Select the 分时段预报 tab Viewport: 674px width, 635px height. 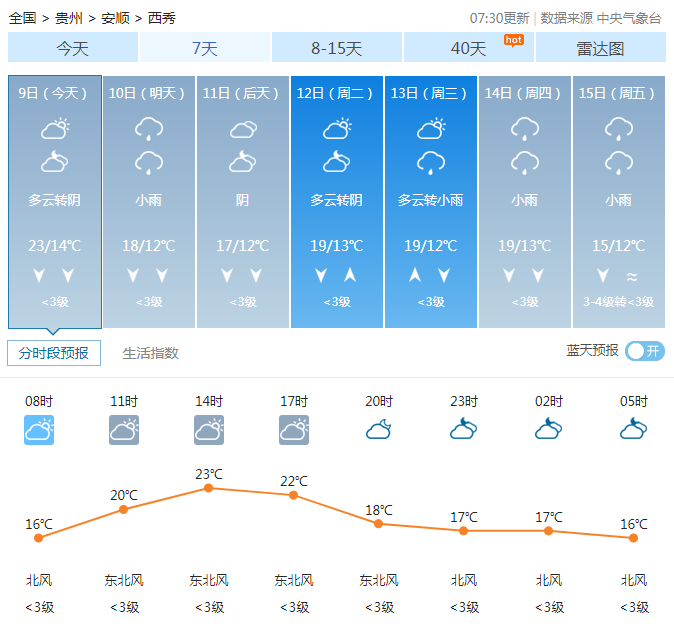(x=54, y=353)
